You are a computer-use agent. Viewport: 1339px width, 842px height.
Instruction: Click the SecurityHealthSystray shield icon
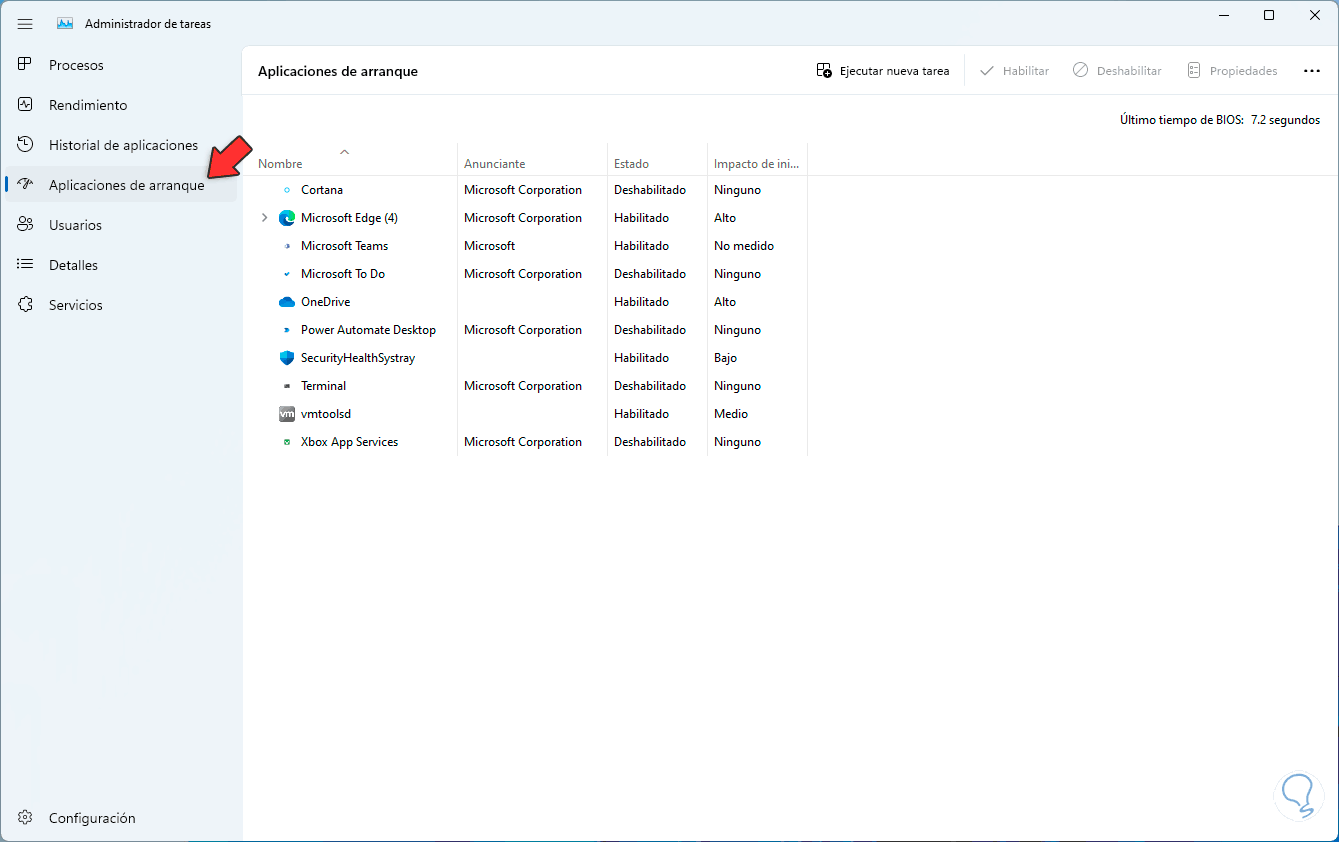point(287,358)
